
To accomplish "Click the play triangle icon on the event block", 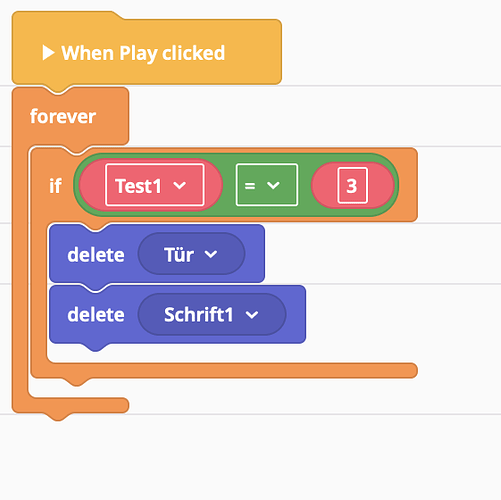I will (48, 53).
